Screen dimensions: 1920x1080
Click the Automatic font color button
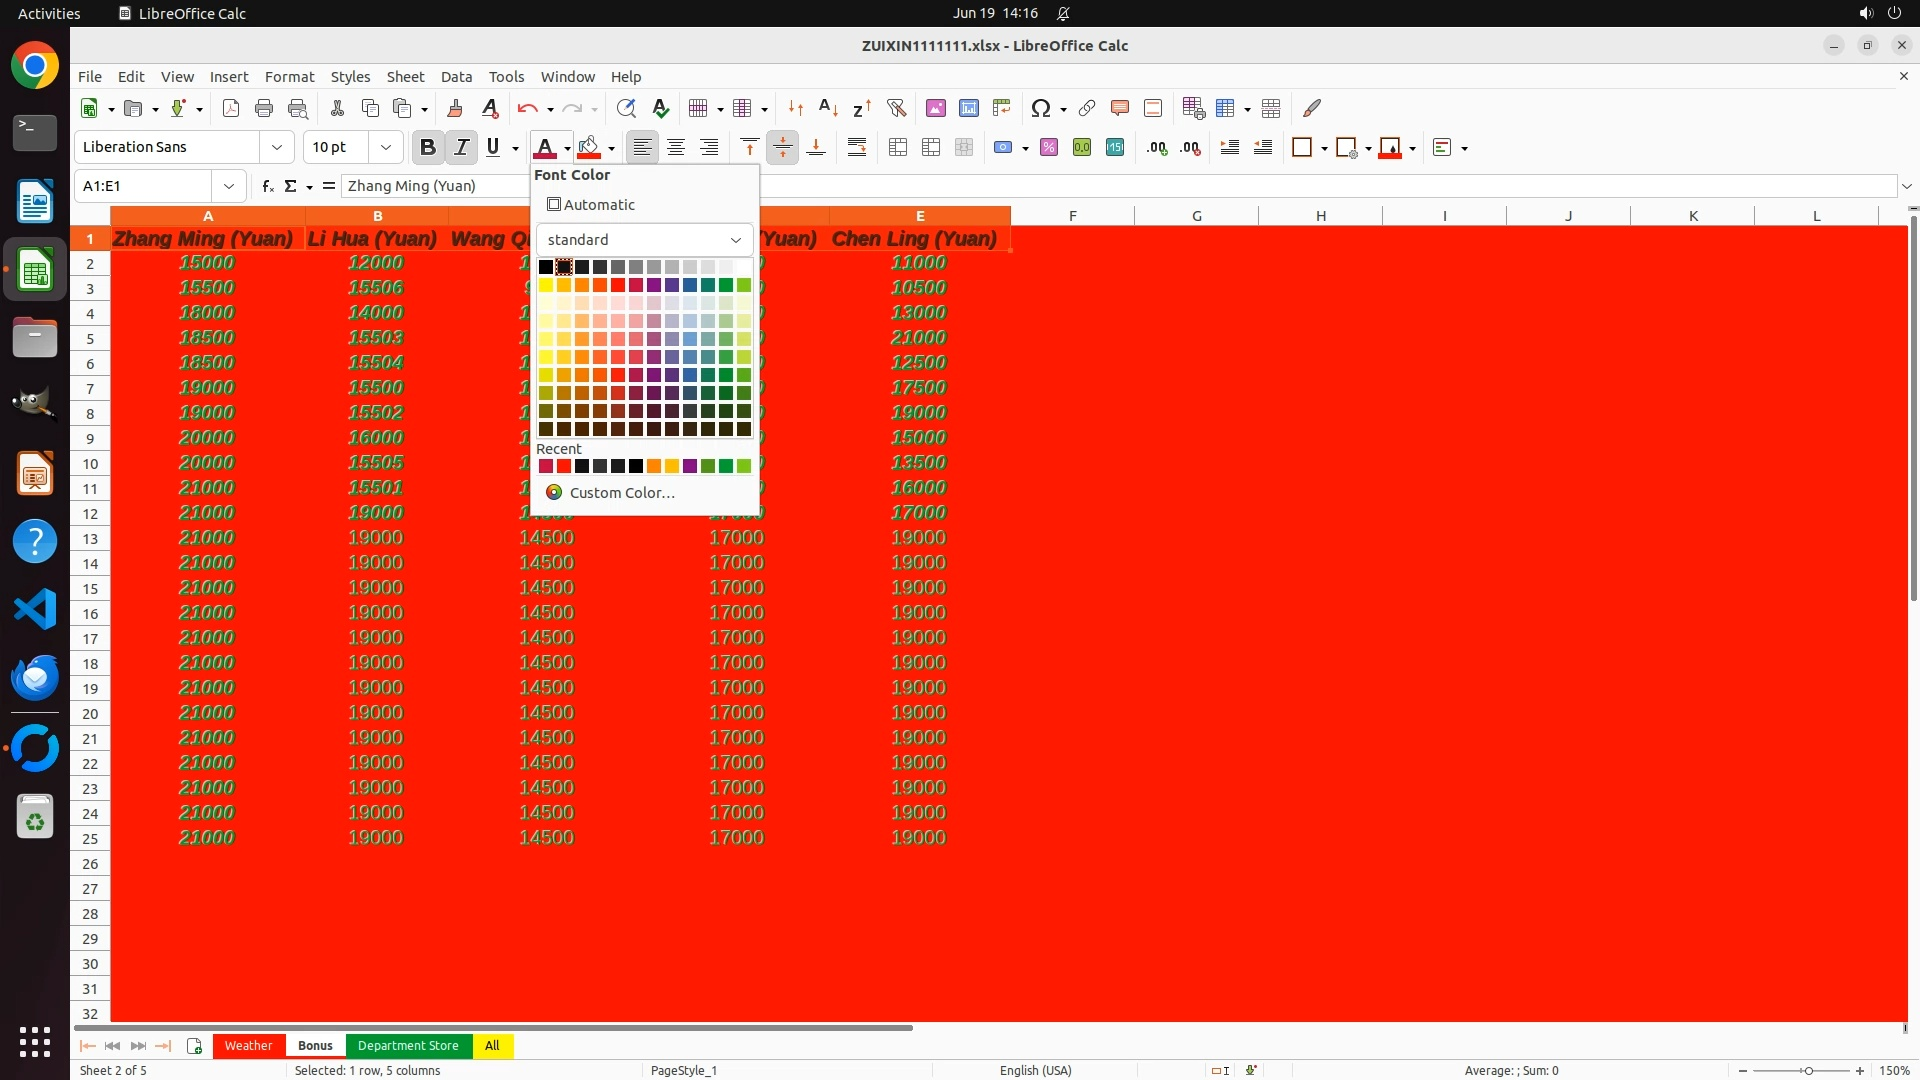pos(591,205)
